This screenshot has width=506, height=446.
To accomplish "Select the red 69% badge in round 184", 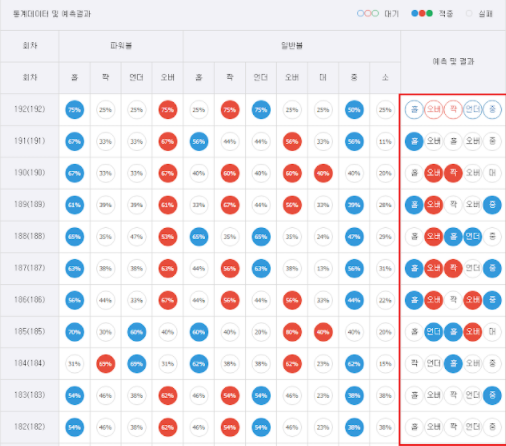I will pyautogui.click(x=106, y=364).
